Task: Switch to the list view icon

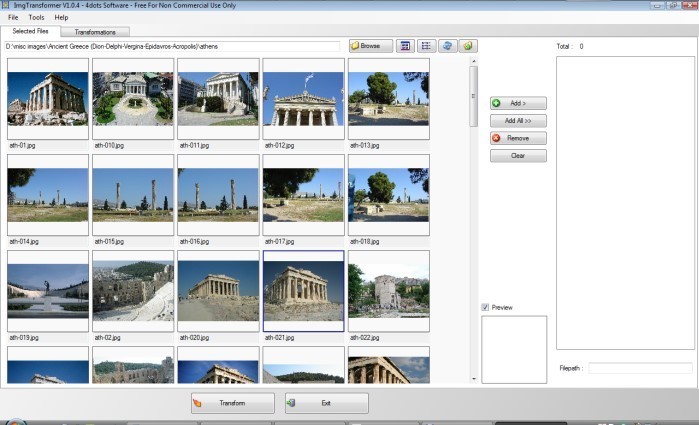Action: point(426,46)
